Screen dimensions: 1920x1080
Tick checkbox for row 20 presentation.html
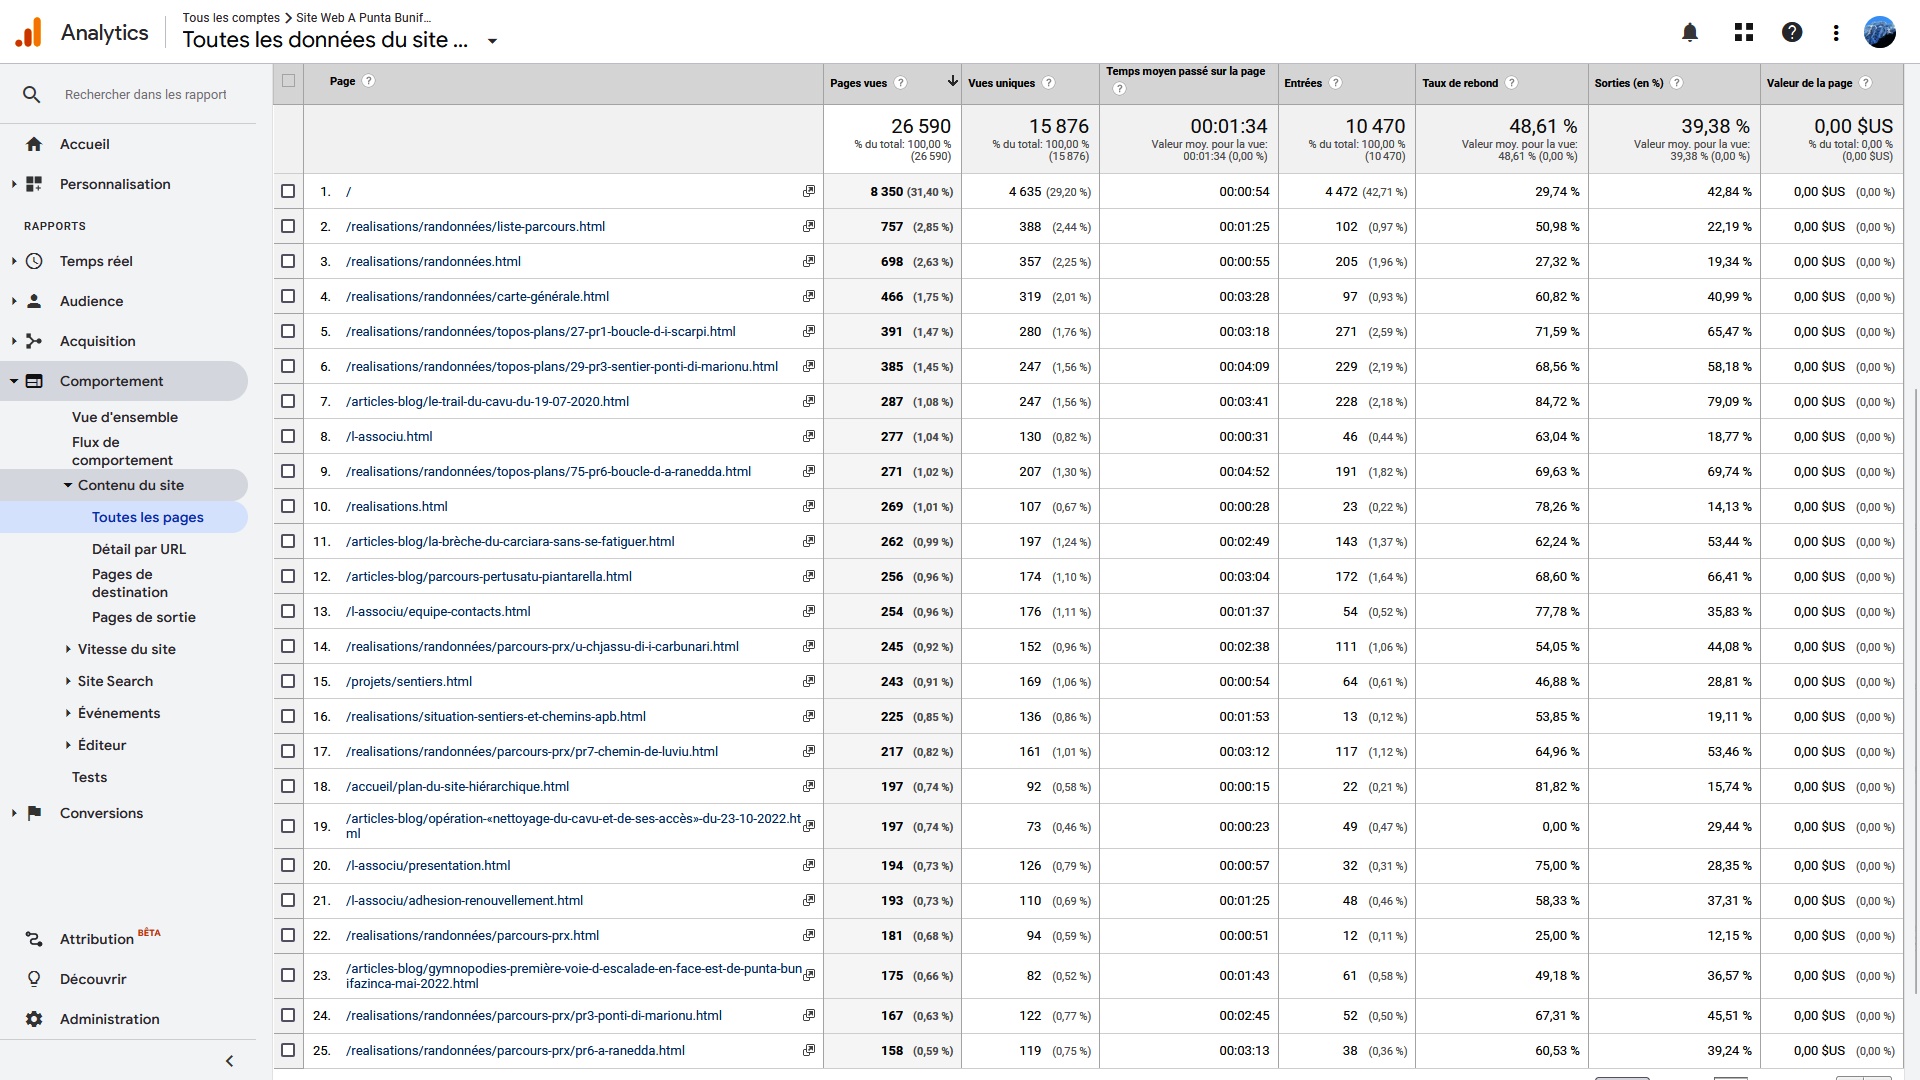tap(288, 865)
